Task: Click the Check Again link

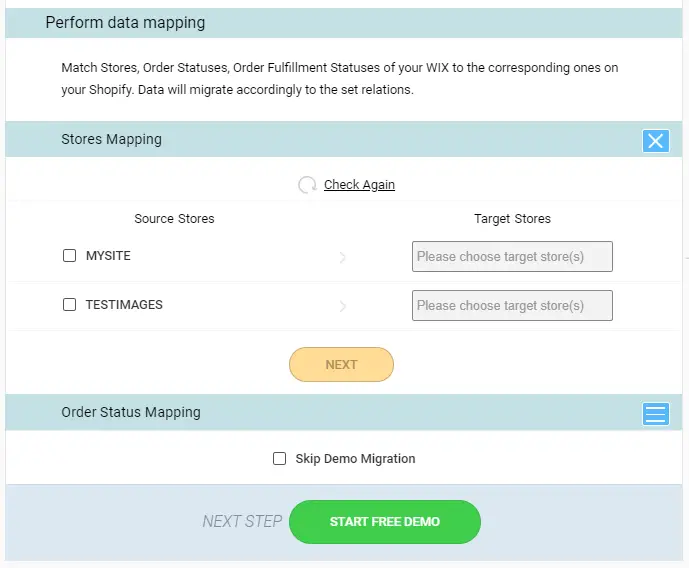Action: (359, 185)
